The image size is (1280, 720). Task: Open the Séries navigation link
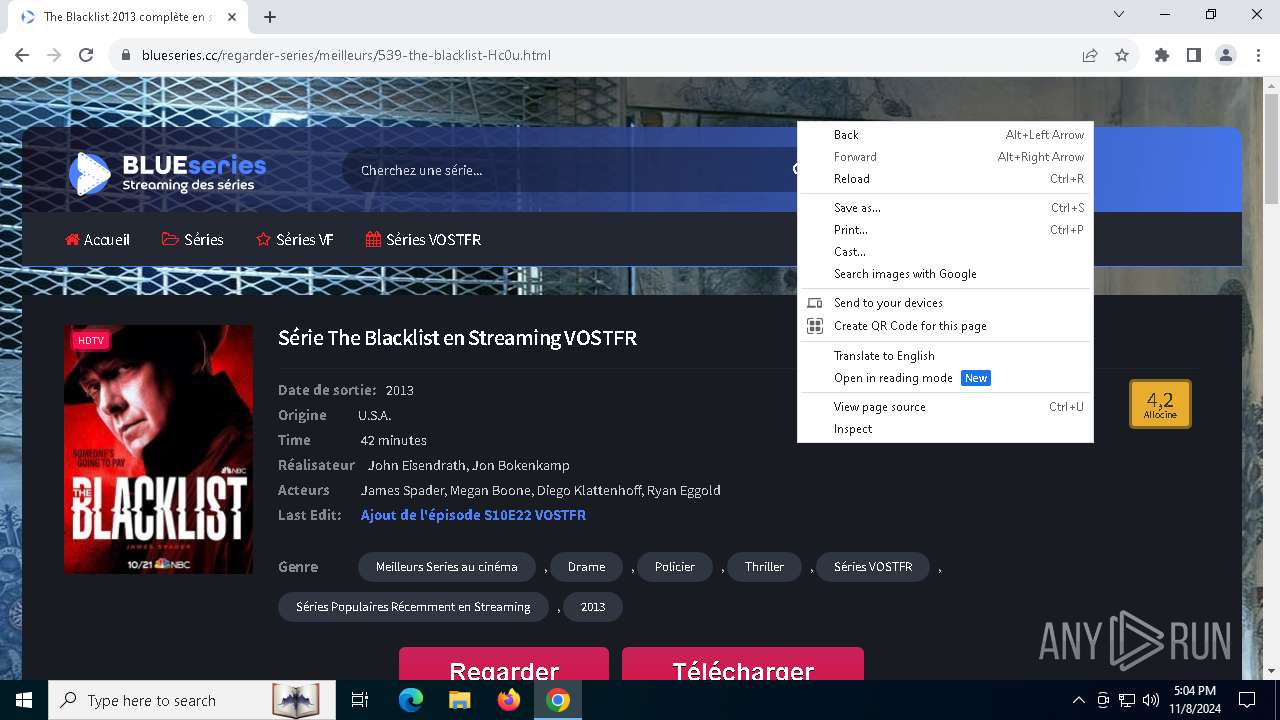point(193,239)
